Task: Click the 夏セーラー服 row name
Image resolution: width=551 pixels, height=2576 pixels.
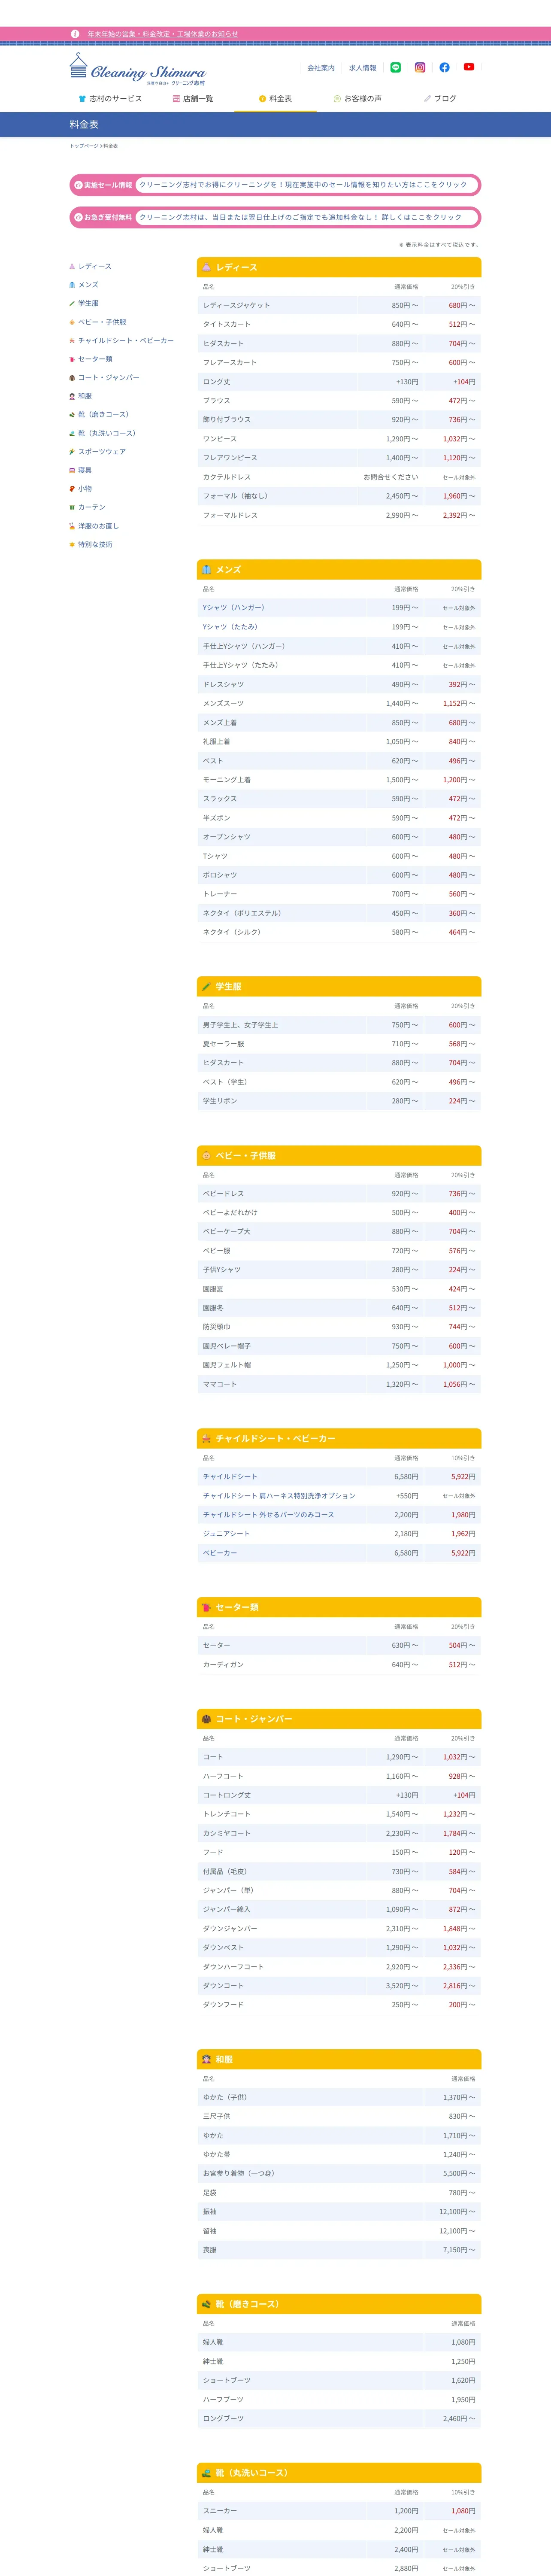Action: coord(223,1044)
